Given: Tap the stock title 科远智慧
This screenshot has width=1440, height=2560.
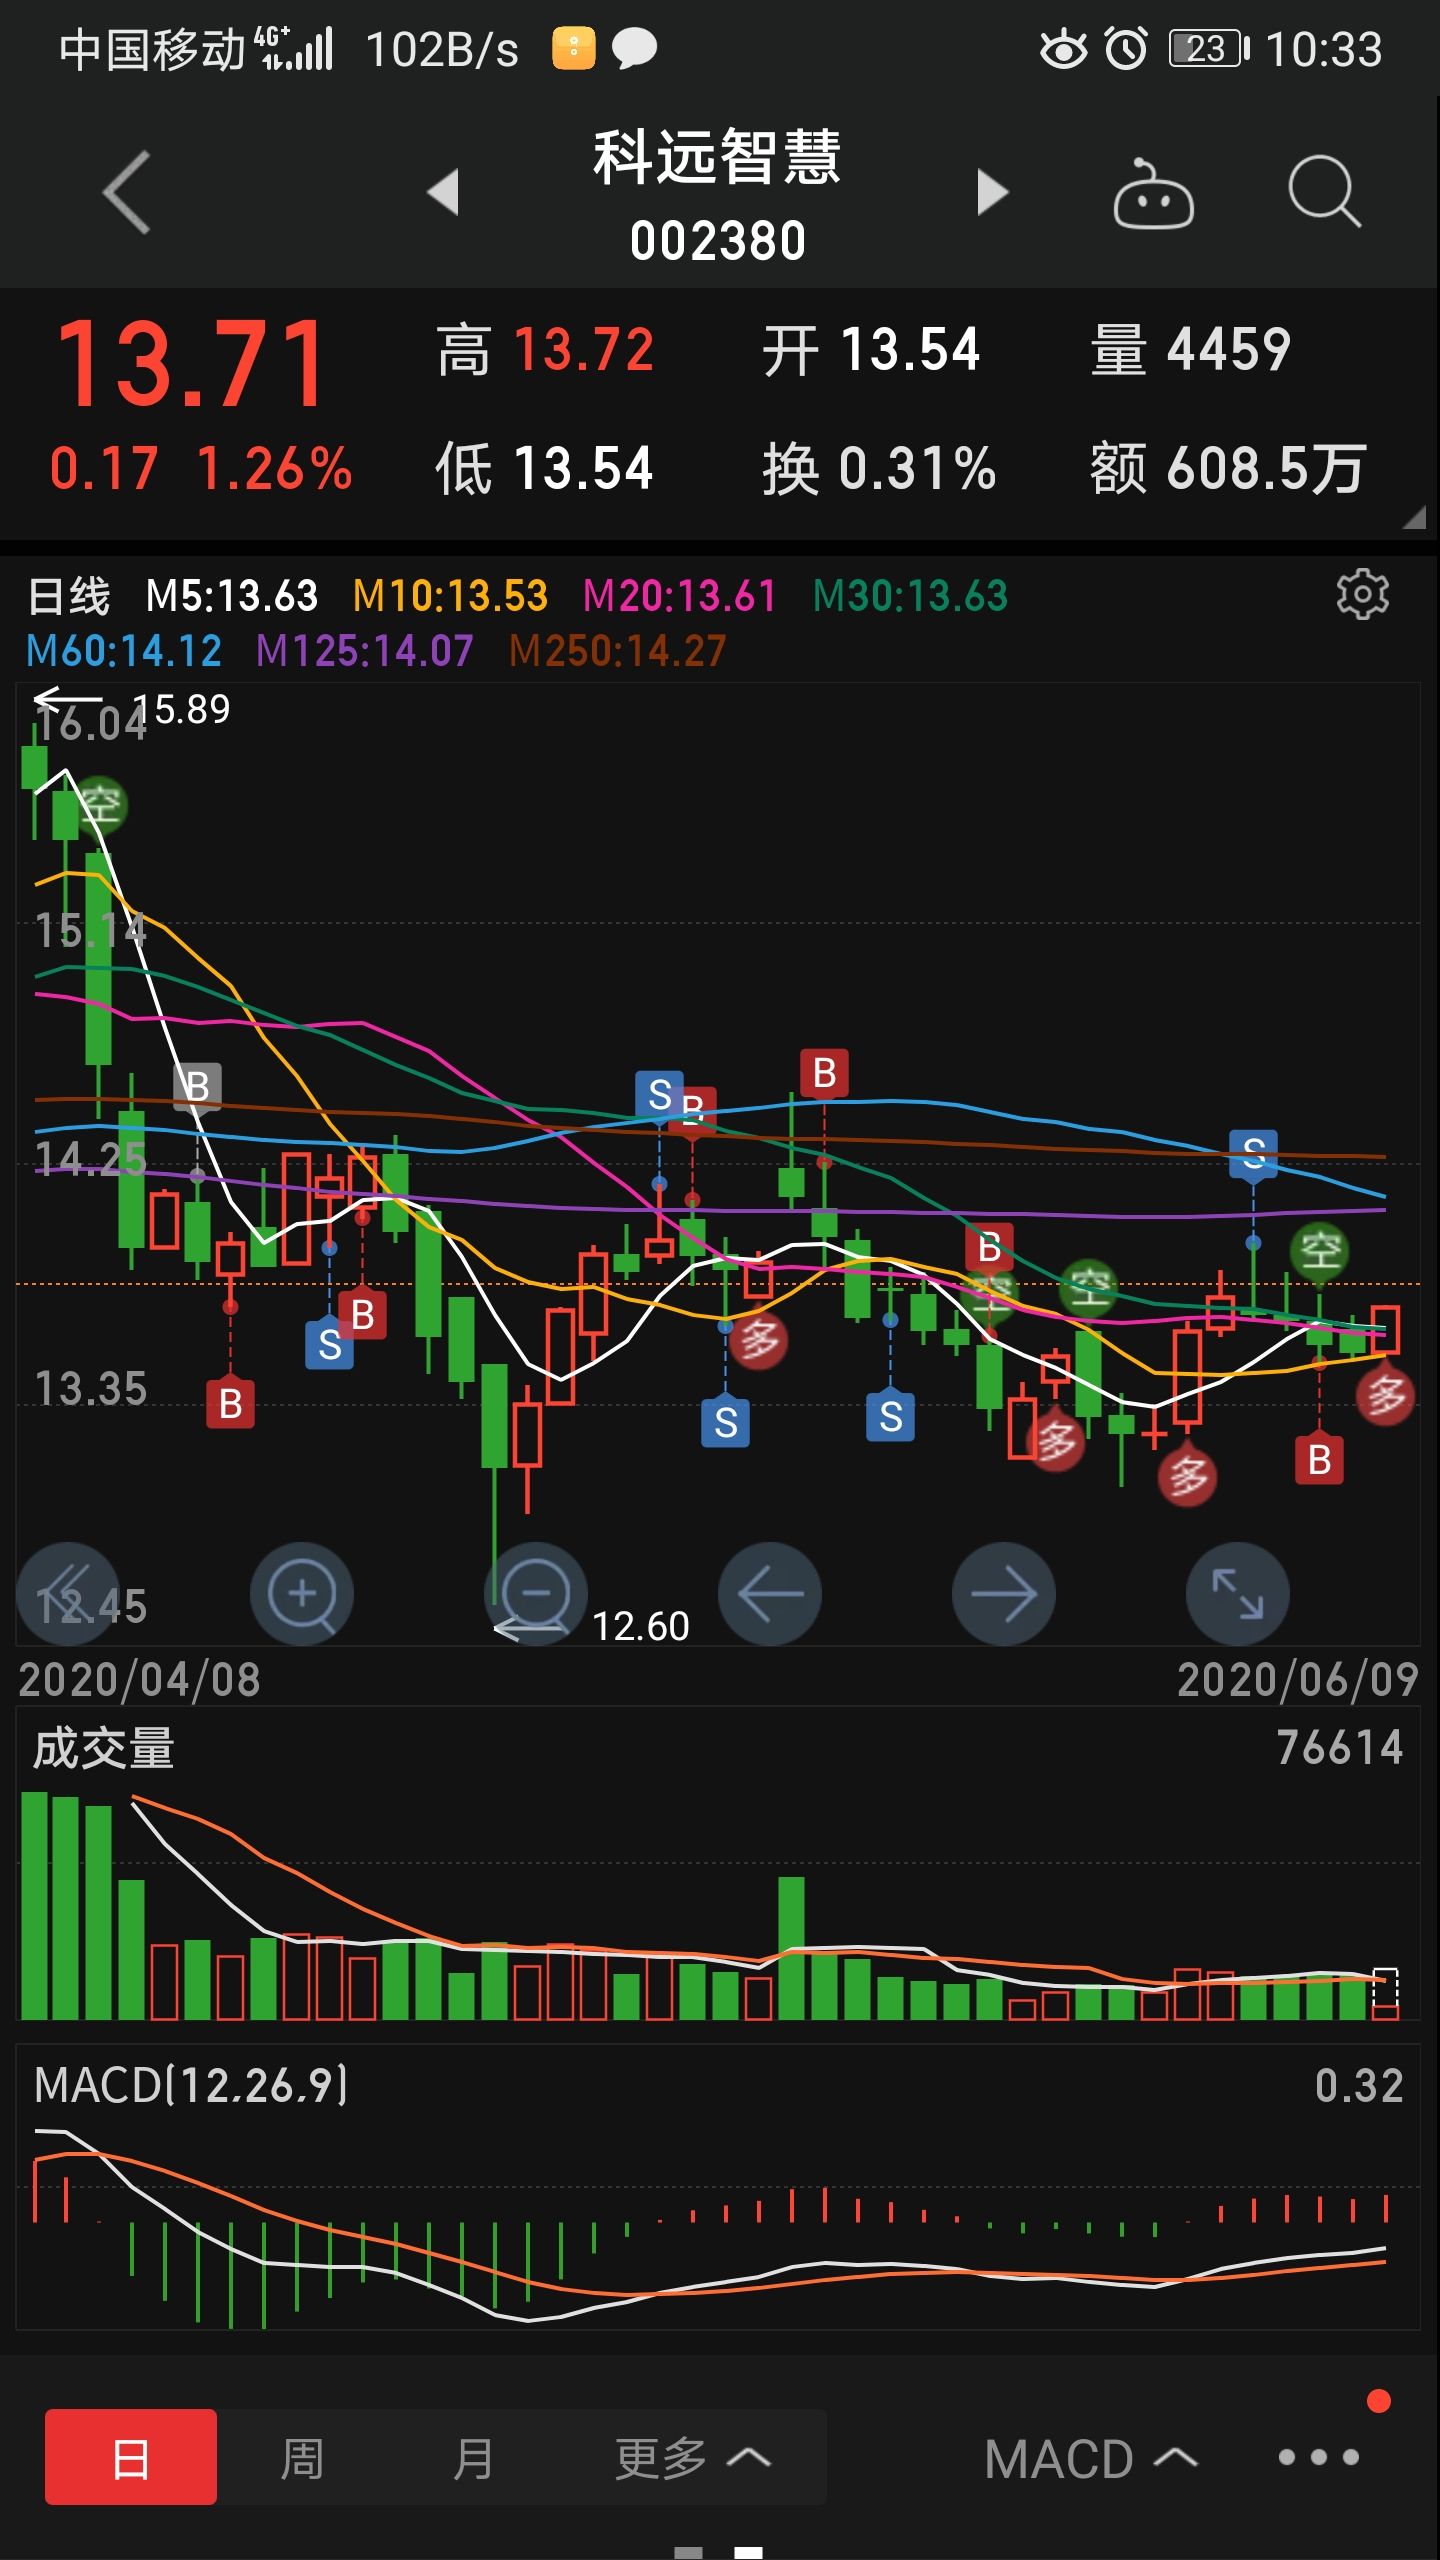Looking at the screenshot, I should tap(717, 157).
